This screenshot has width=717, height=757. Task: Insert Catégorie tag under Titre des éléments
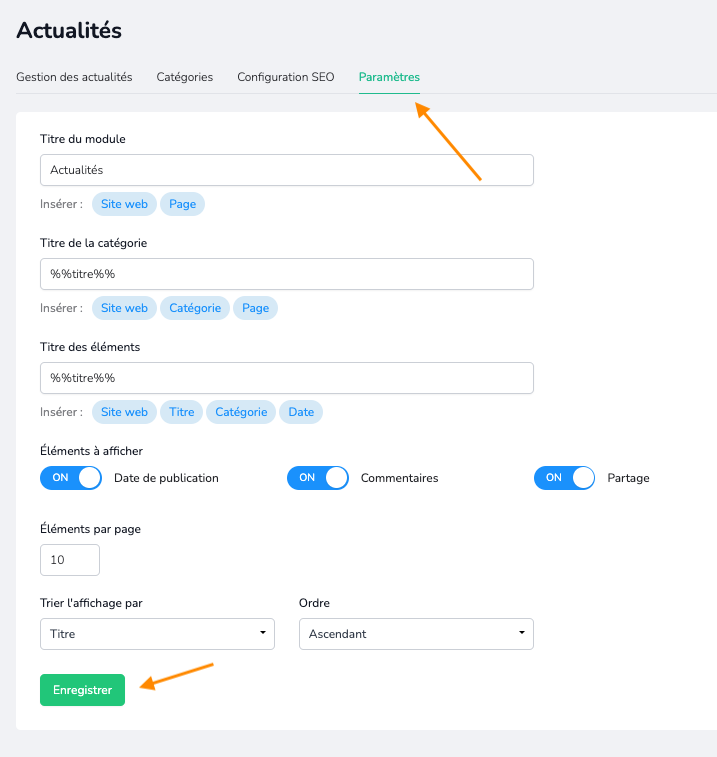(x=241, y=412)
